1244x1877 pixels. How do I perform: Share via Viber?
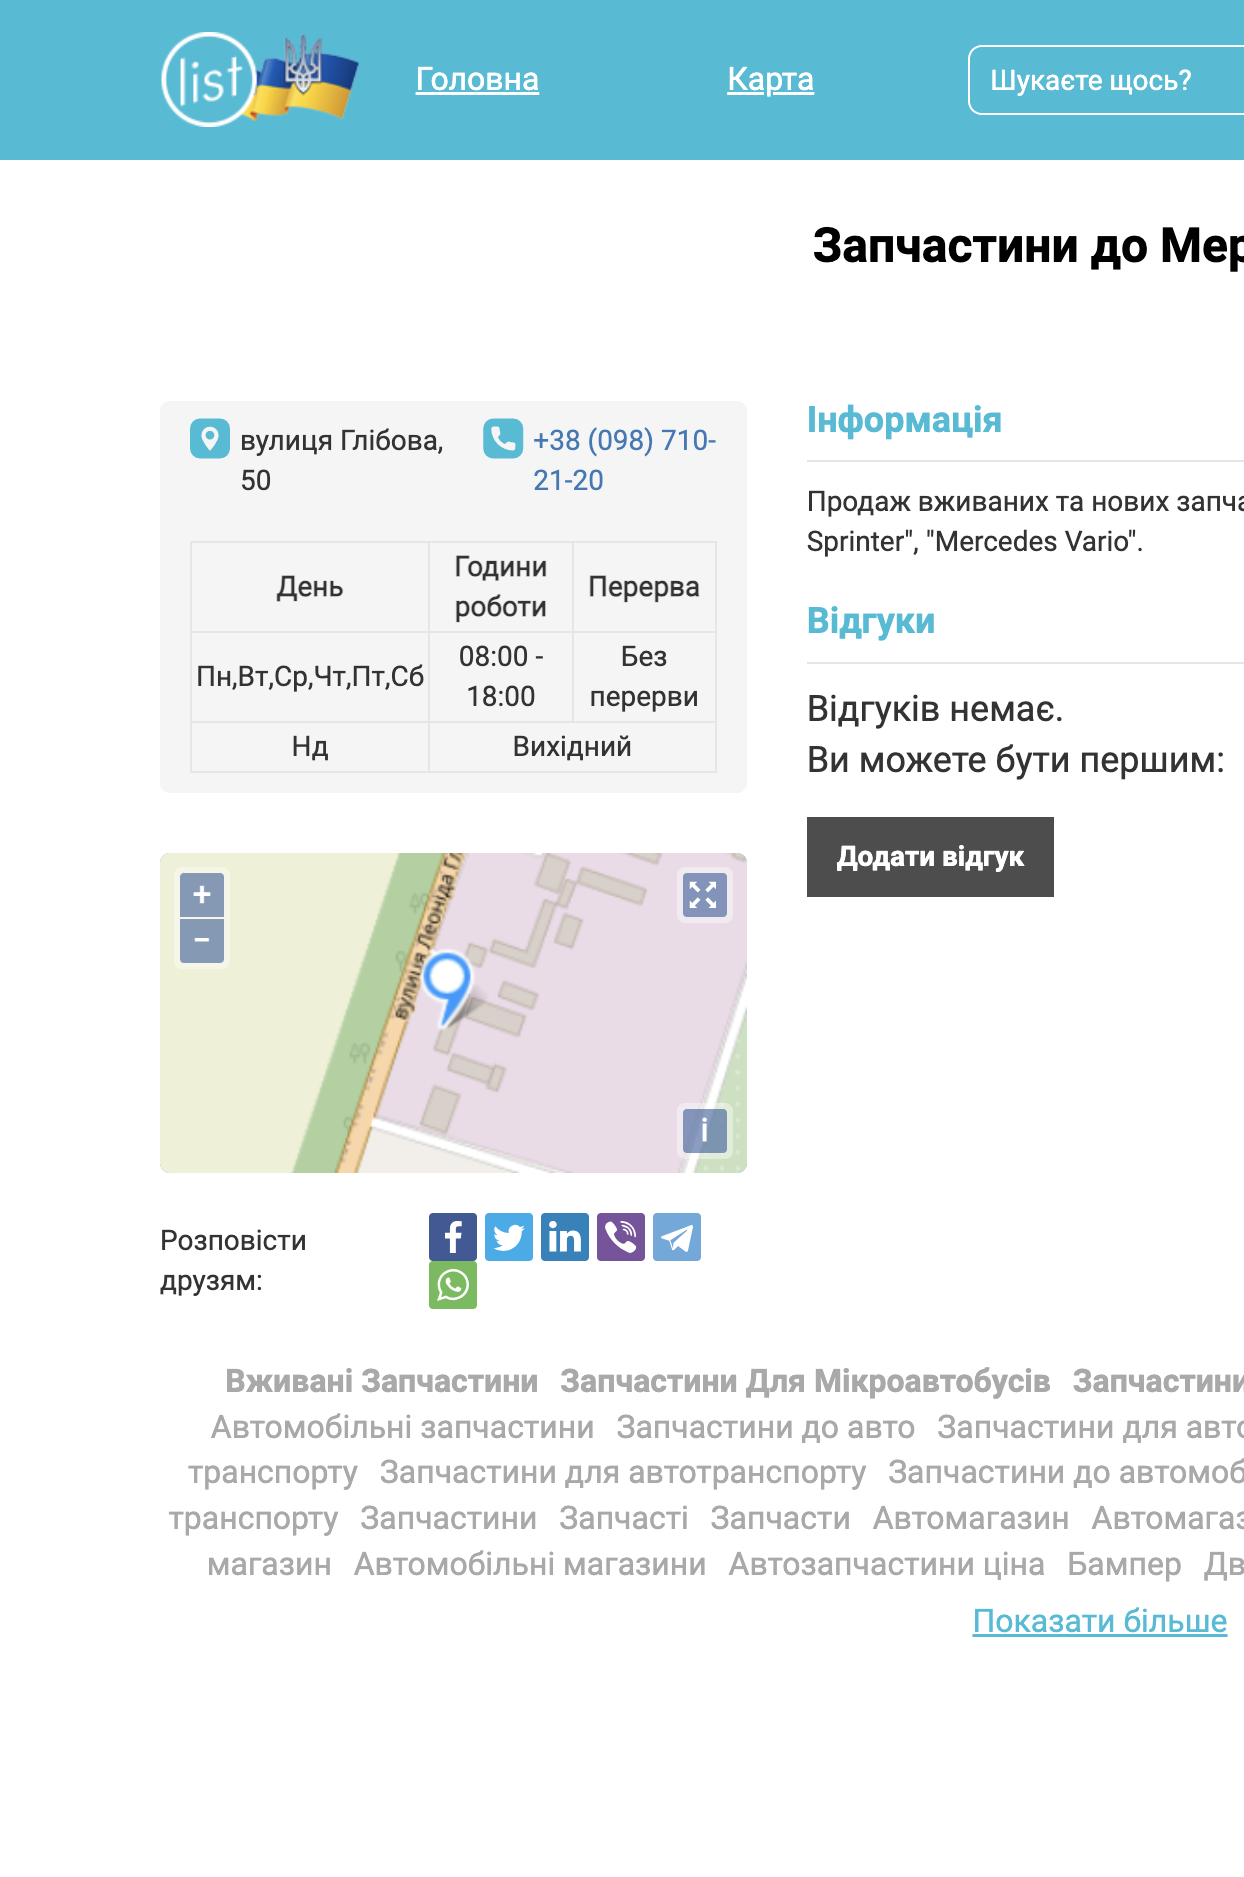[x=621, y=1237]
